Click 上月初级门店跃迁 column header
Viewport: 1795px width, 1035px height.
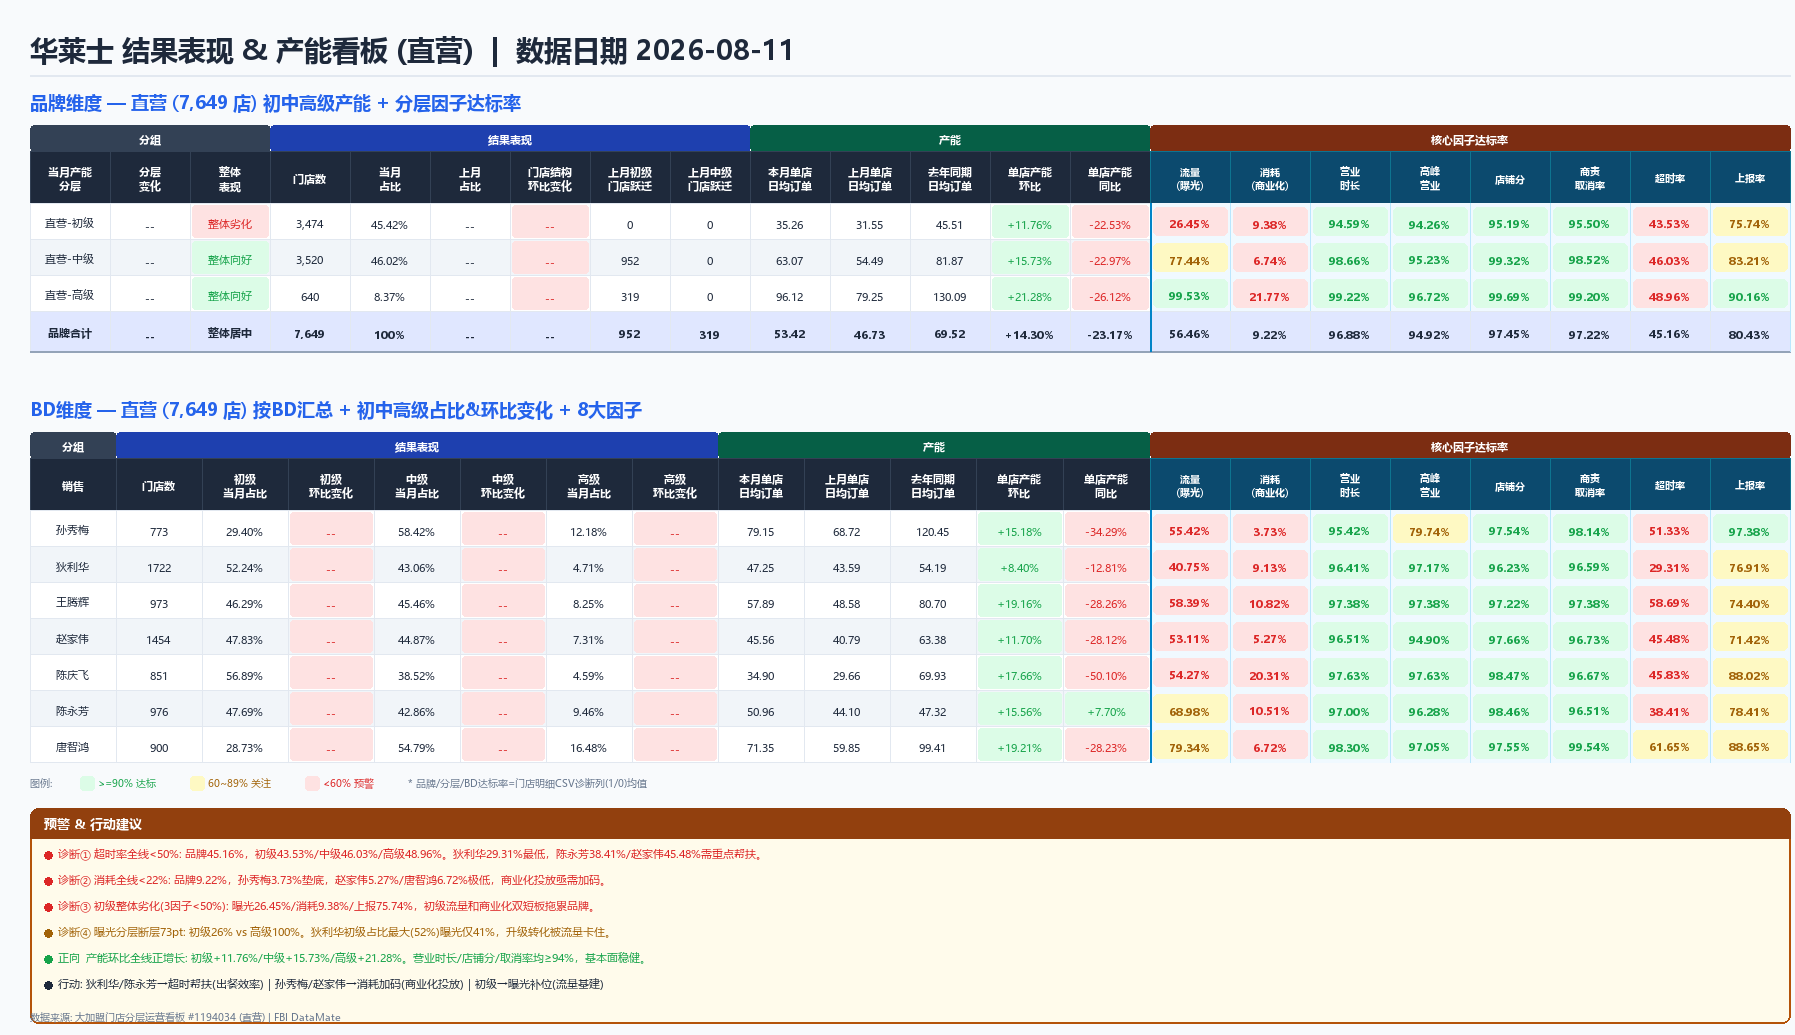(x=630, y=179)
